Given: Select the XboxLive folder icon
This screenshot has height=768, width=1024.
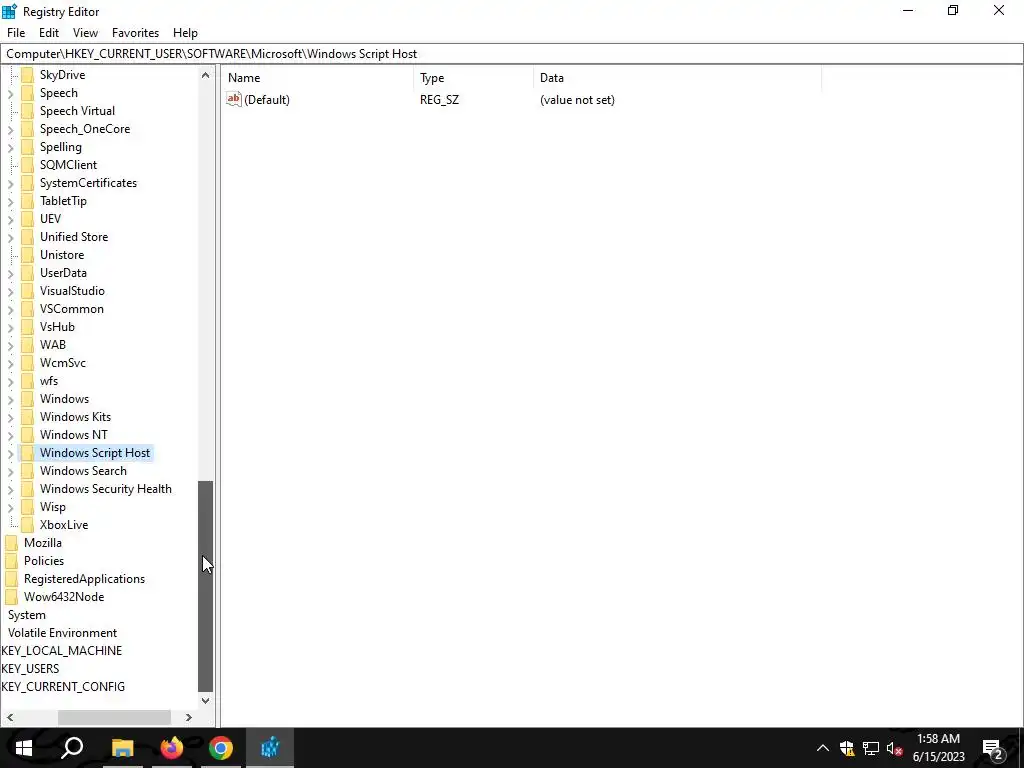Looking at the screenshot, I should click(x=27, y=524).
